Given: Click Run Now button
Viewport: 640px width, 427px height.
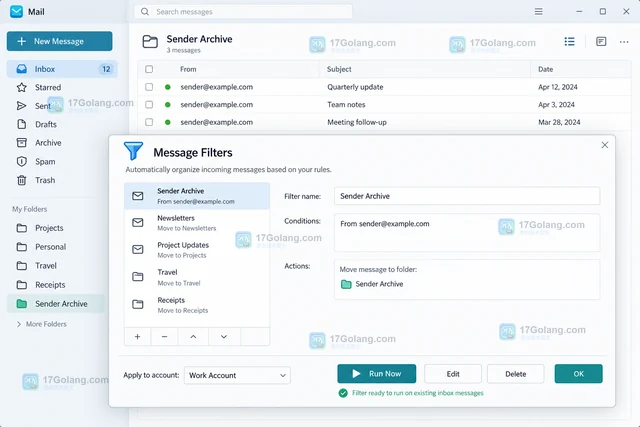Looking at the screenshot, I should (x=377, y=374).
